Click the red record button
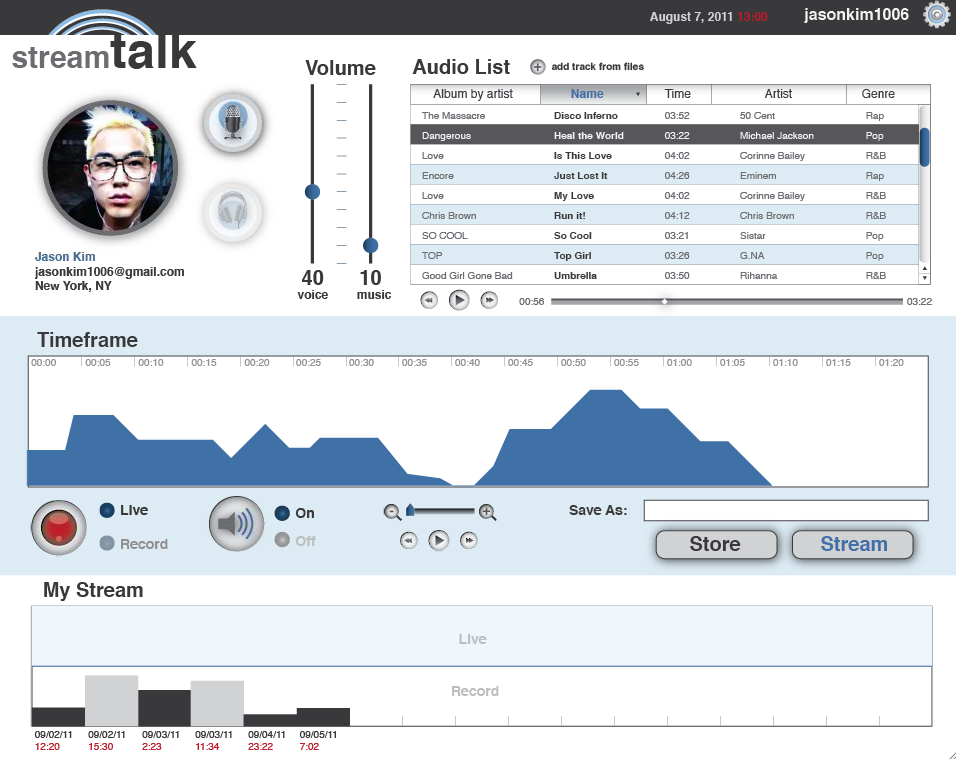 (59, 527)
